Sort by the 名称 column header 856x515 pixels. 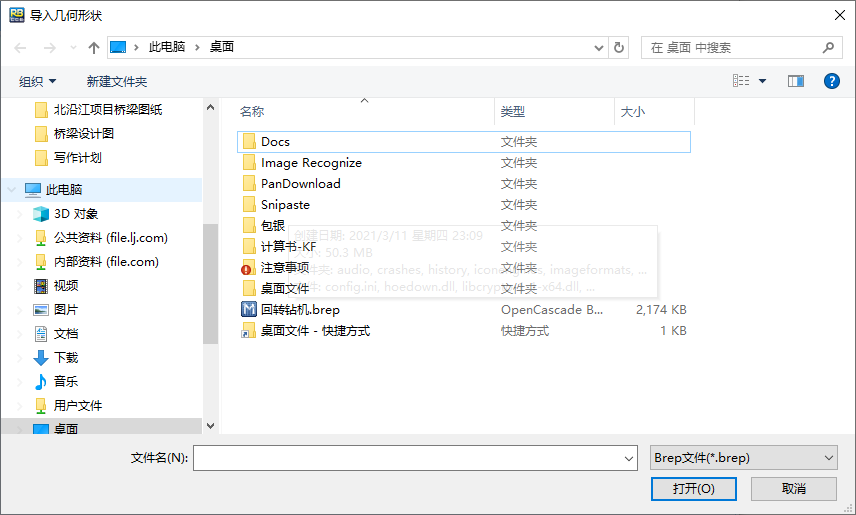pos(252,111)
